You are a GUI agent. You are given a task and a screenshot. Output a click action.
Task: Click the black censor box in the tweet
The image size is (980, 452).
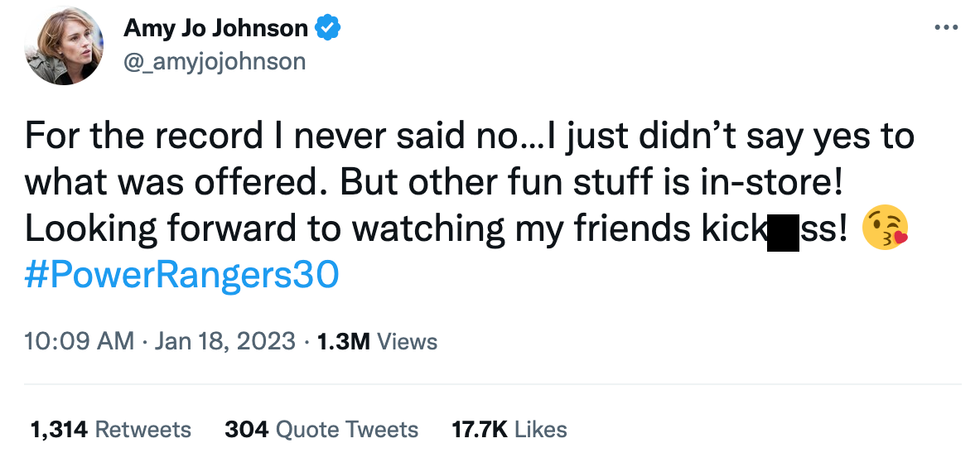tap(781, 231)
